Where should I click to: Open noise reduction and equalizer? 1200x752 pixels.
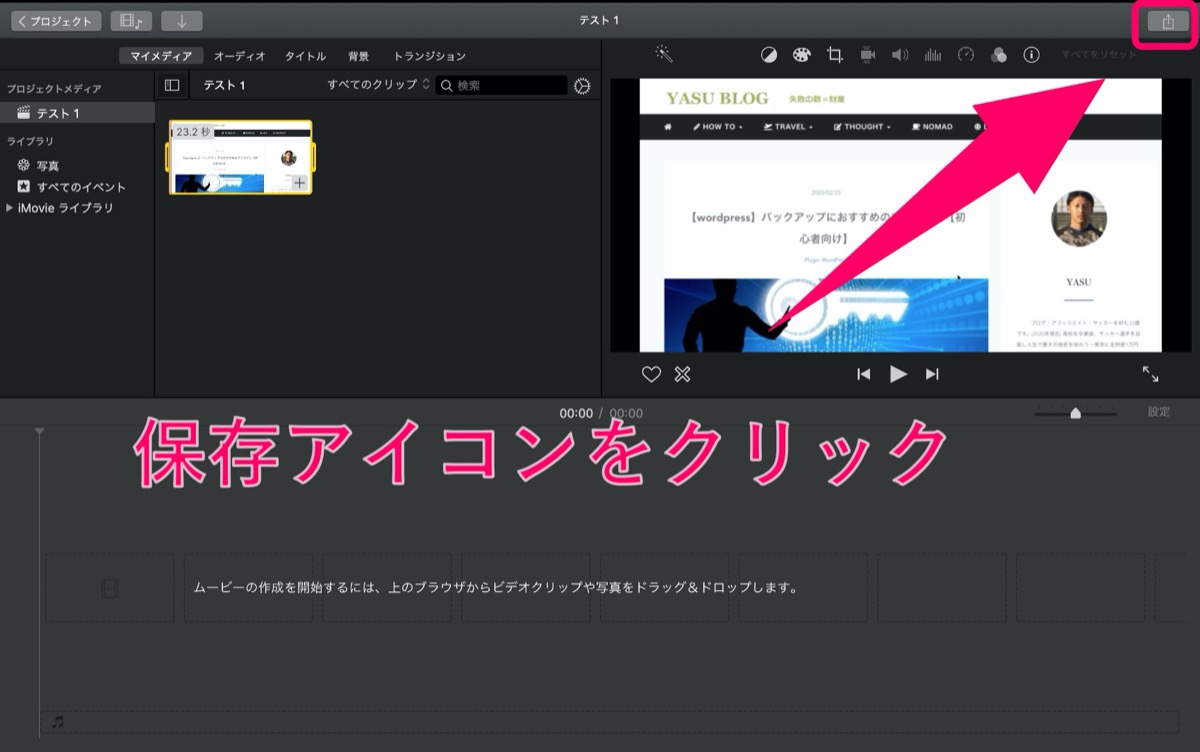pyautogui.click(x=933, y=55)
